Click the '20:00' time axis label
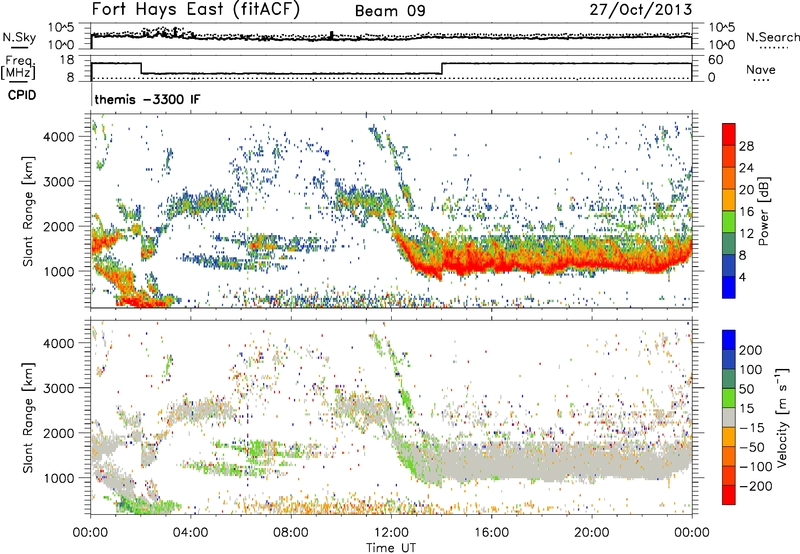The width and height of the screenshot is (800, 554). pyautogui.click(x=591, y=533)
